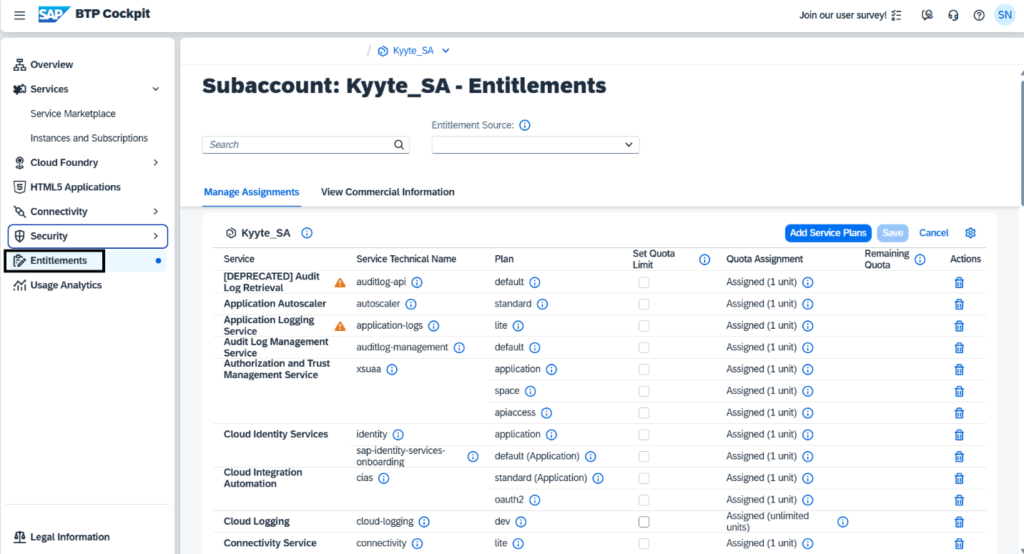Screen dimensions: 1024x554
Task: Show info for Entitlement Source
Action: point(524,125)
